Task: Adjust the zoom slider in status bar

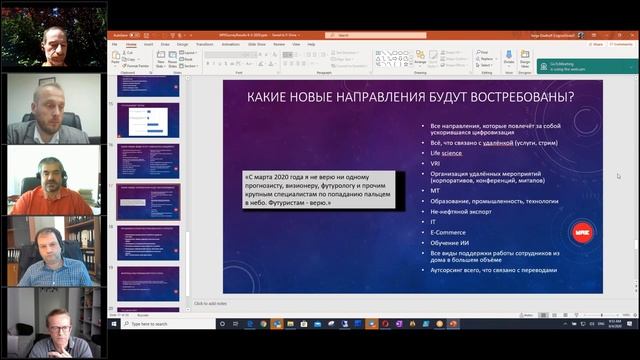Action: point(602,315)
